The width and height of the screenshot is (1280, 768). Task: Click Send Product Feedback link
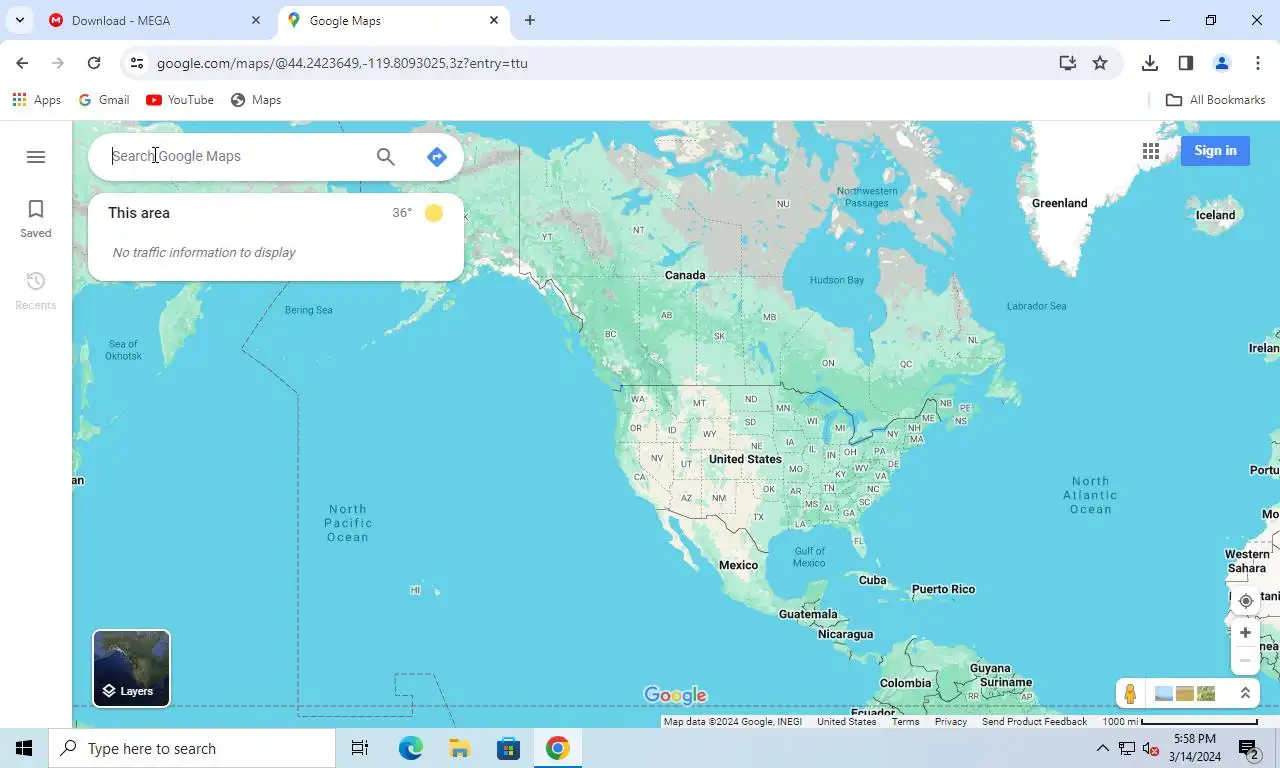1034,722
